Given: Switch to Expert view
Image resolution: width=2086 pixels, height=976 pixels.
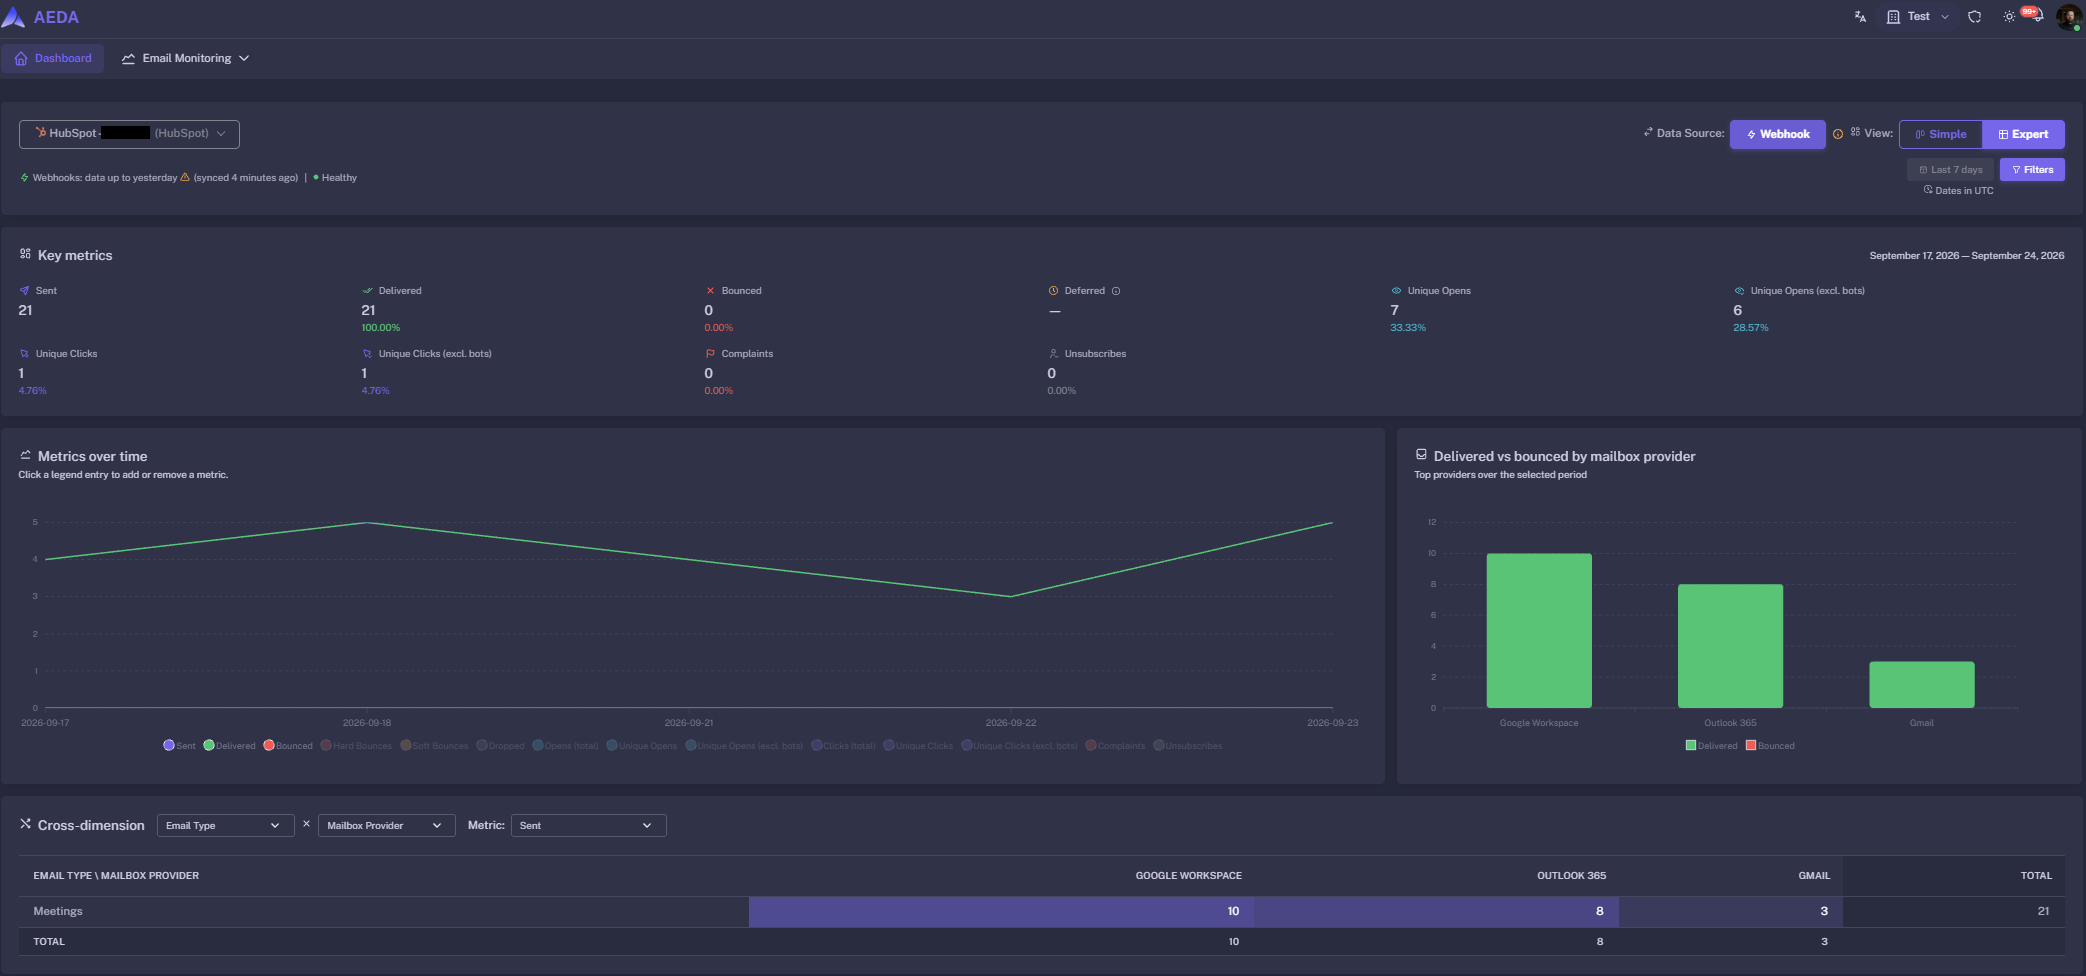Looking at the screenshot, I should [x=2023, y=134].
